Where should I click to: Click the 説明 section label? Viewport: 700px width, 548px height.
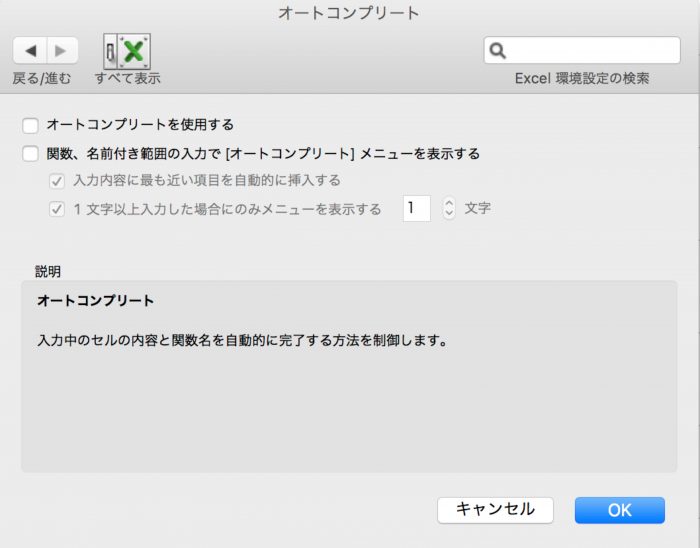(48, 271)
